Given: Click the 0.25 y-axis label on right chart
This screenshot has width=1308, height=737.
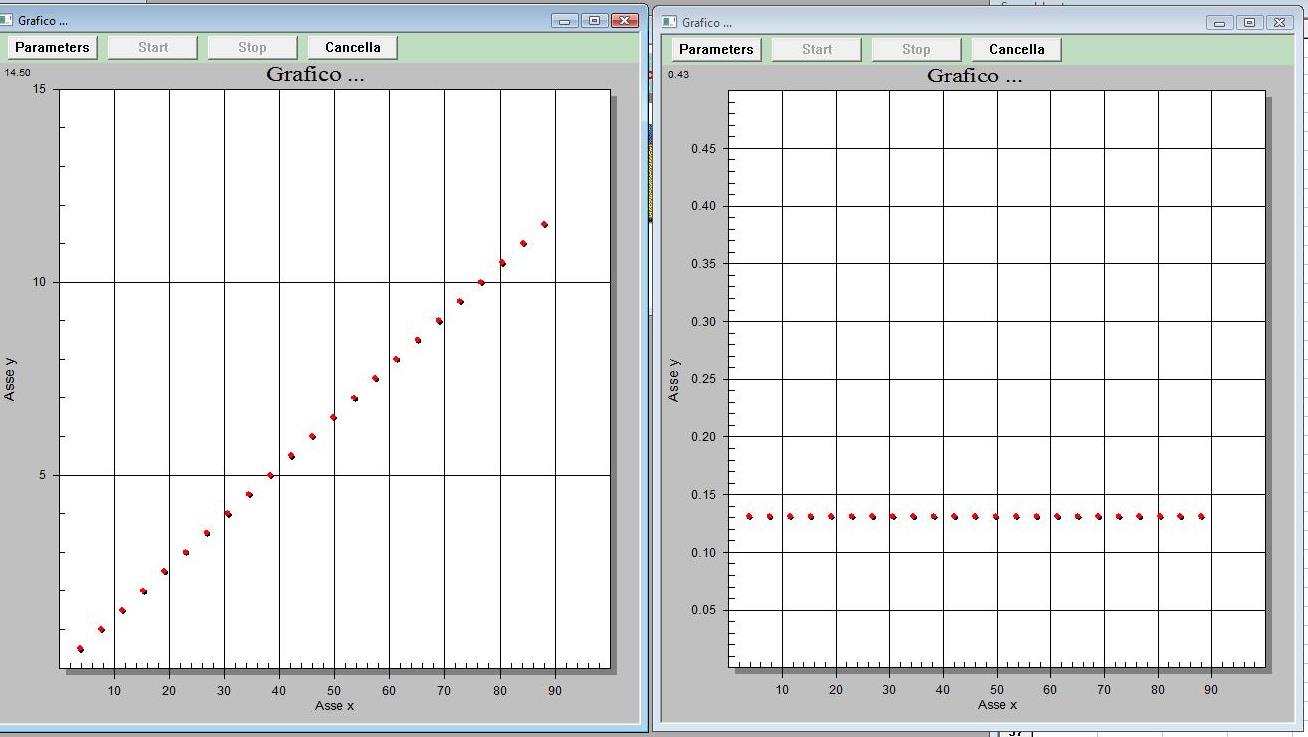Looking at the screenshot, I should pyautogui.click(x=703, y=379).
